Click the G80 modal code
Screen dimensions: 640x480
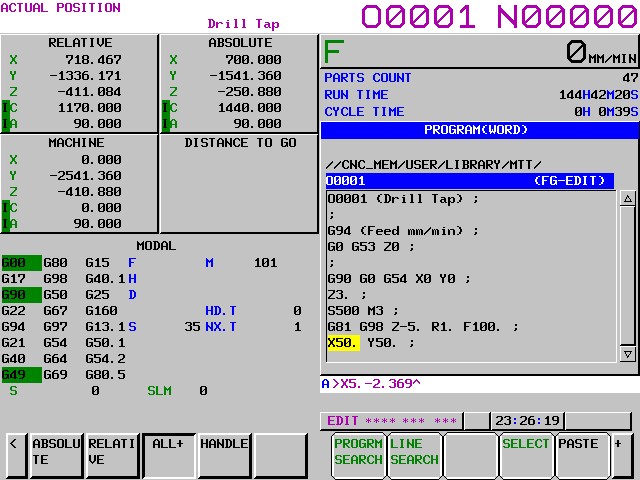tap(56, 263)
